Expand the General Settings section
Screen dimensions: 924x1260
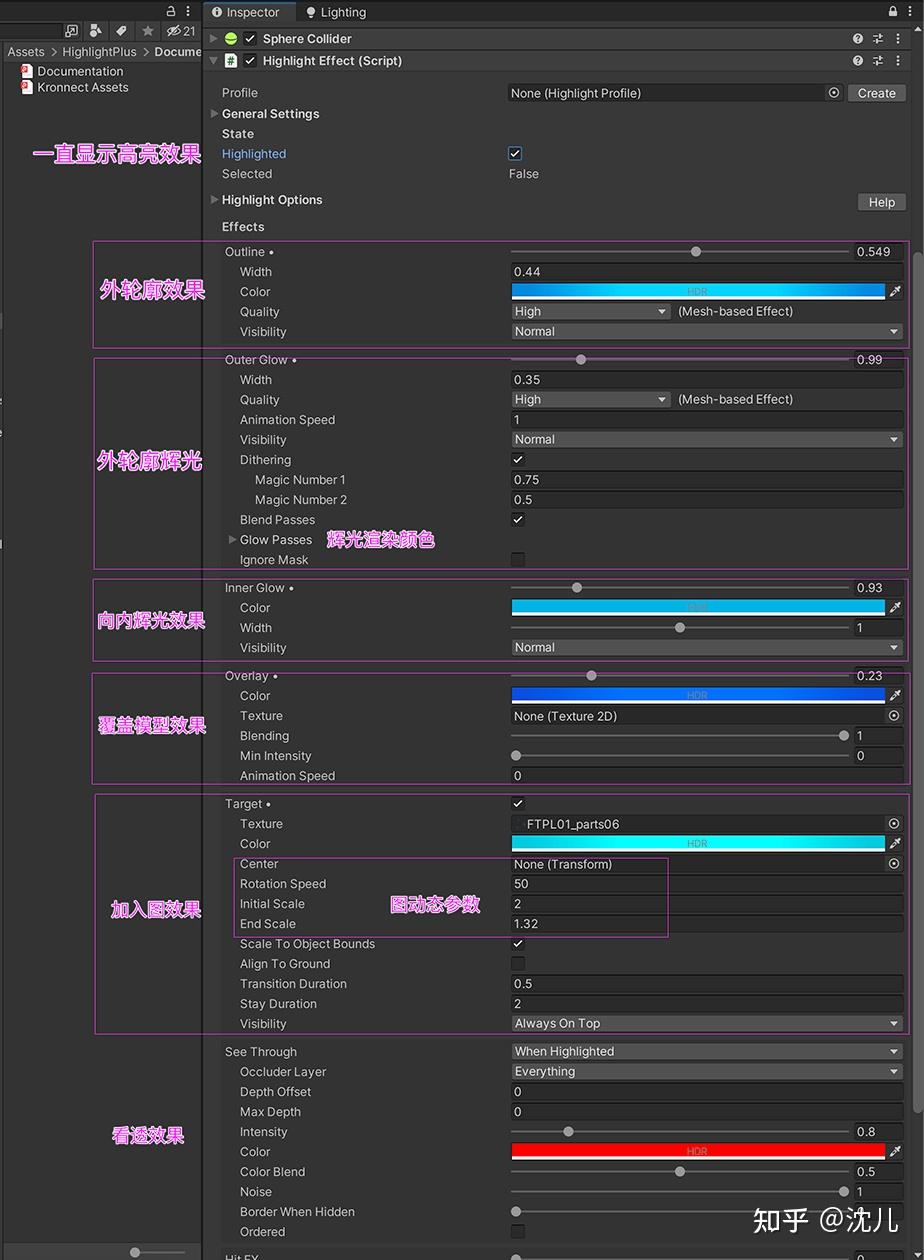215,113
